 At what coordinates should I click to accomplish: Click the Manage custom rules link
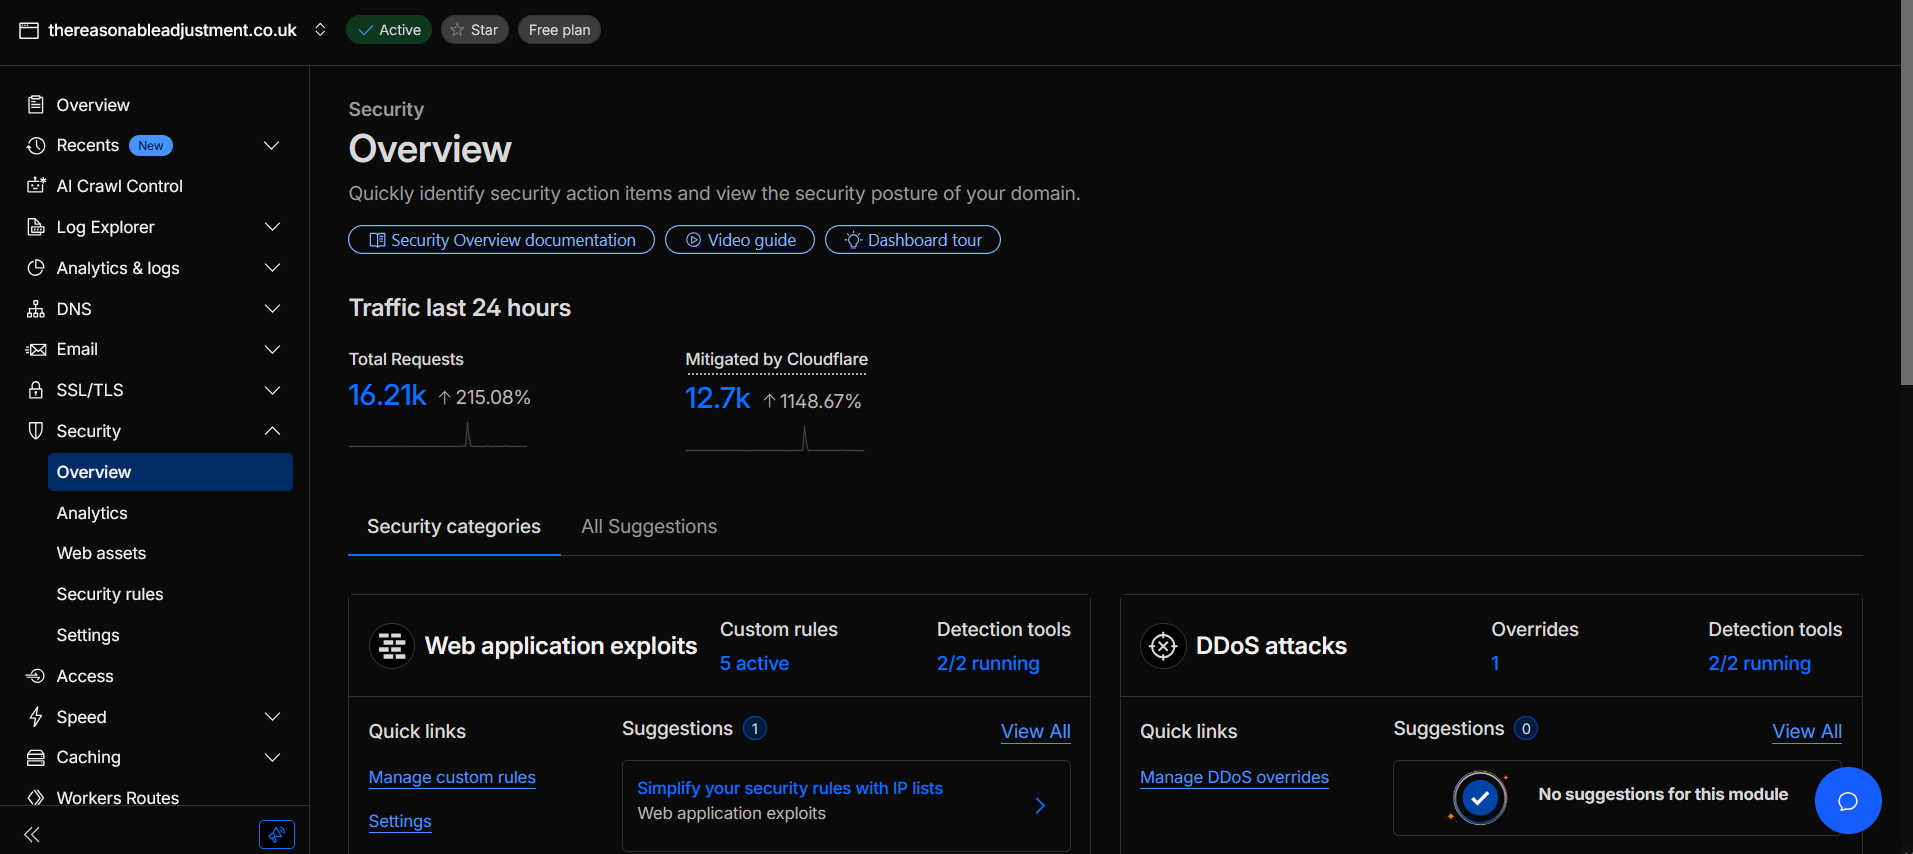point(452,777)
